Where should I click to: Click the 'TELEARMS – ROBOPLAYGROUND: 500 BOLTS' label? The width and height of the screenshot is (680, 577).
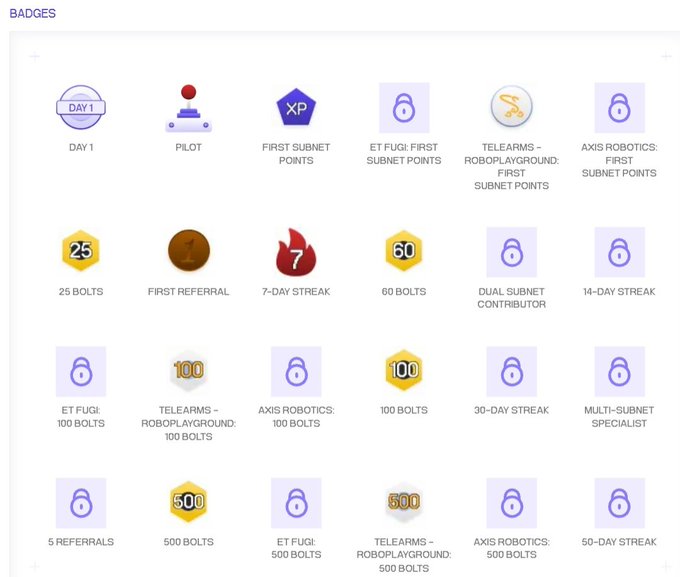point(404,555)
